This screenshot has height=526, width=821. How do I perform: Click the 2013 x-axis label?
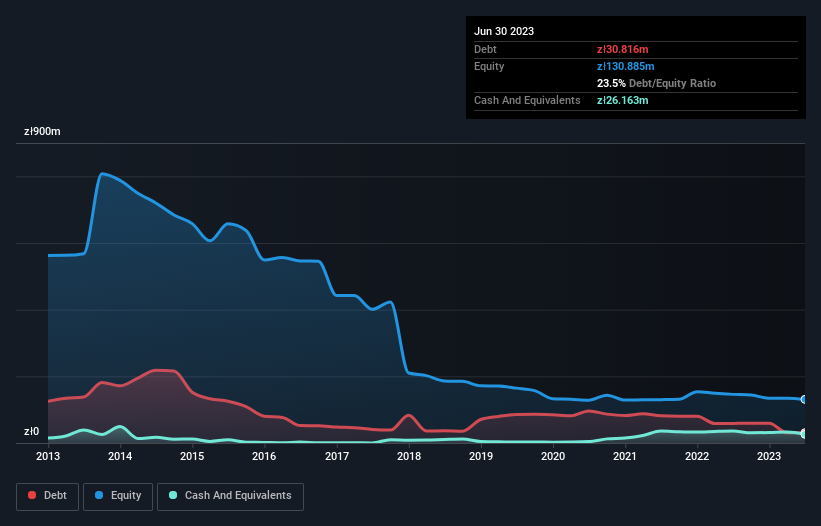tap(48, 456)
